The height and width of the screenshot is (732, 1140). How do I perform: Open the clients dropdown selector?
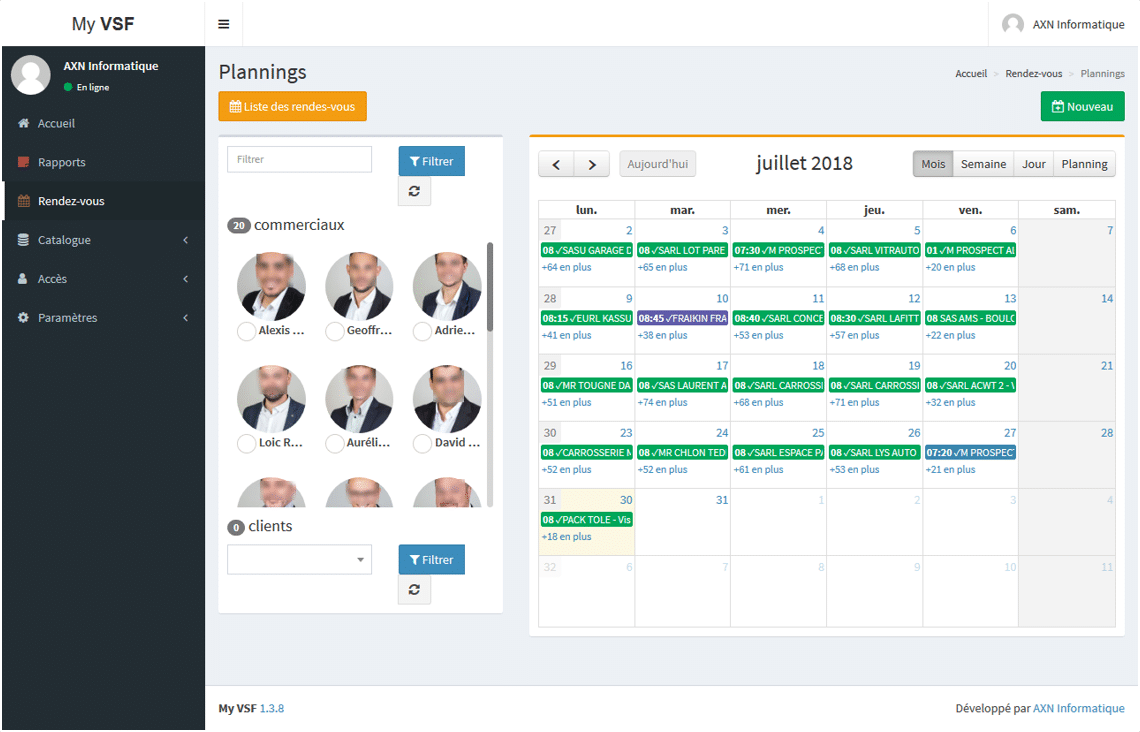click(x=300, y=560)
